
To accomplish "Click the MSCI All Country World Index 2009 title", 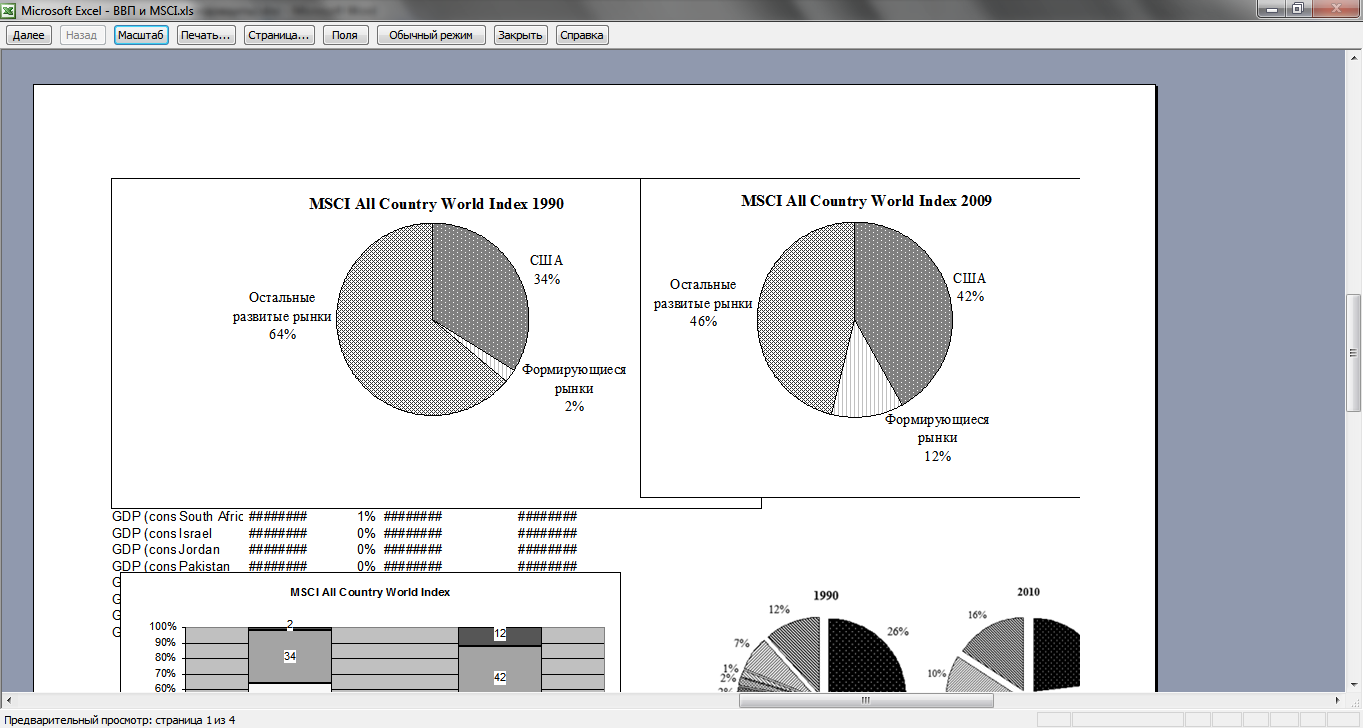I will click(866, 201).
